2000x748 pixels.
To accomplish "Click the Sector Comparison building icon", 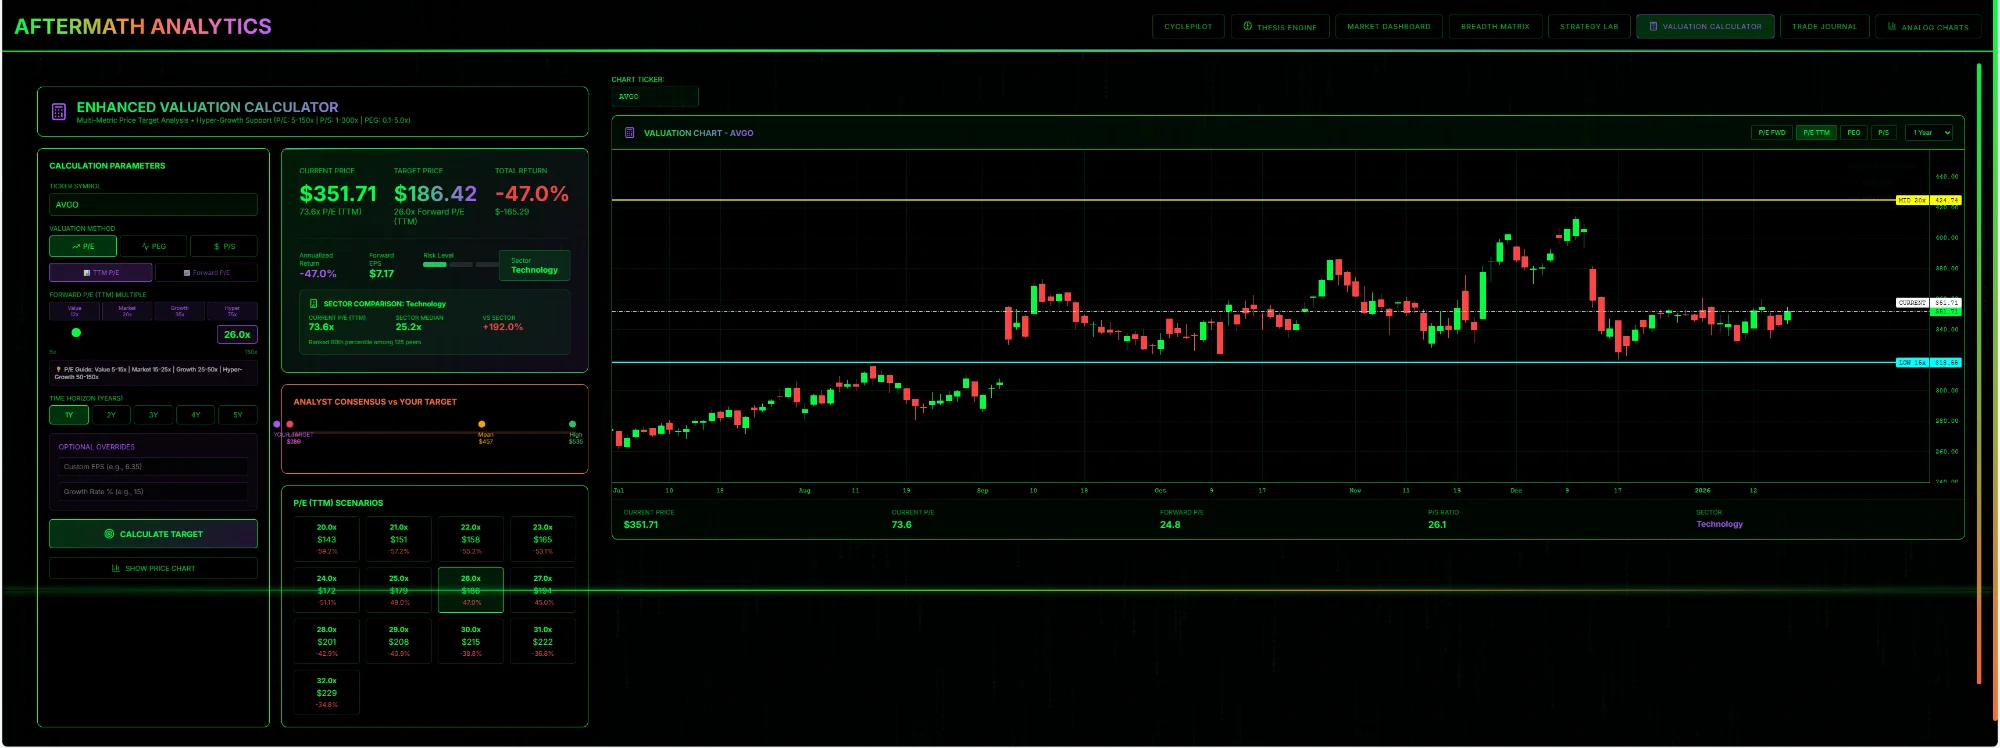I will pos(314,304).
